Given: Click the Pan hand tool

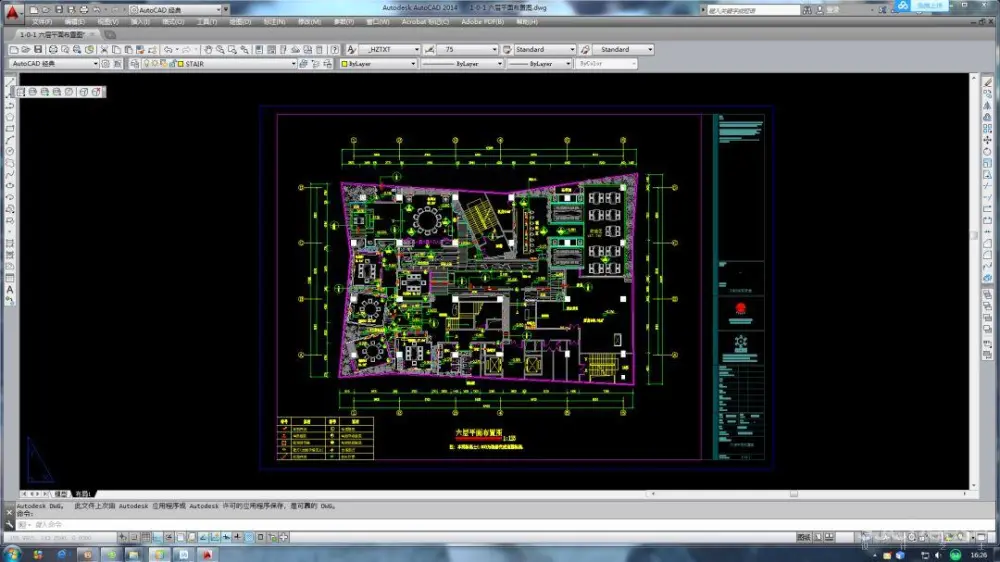Looking at the screenshot, I should tap(209, 49).
